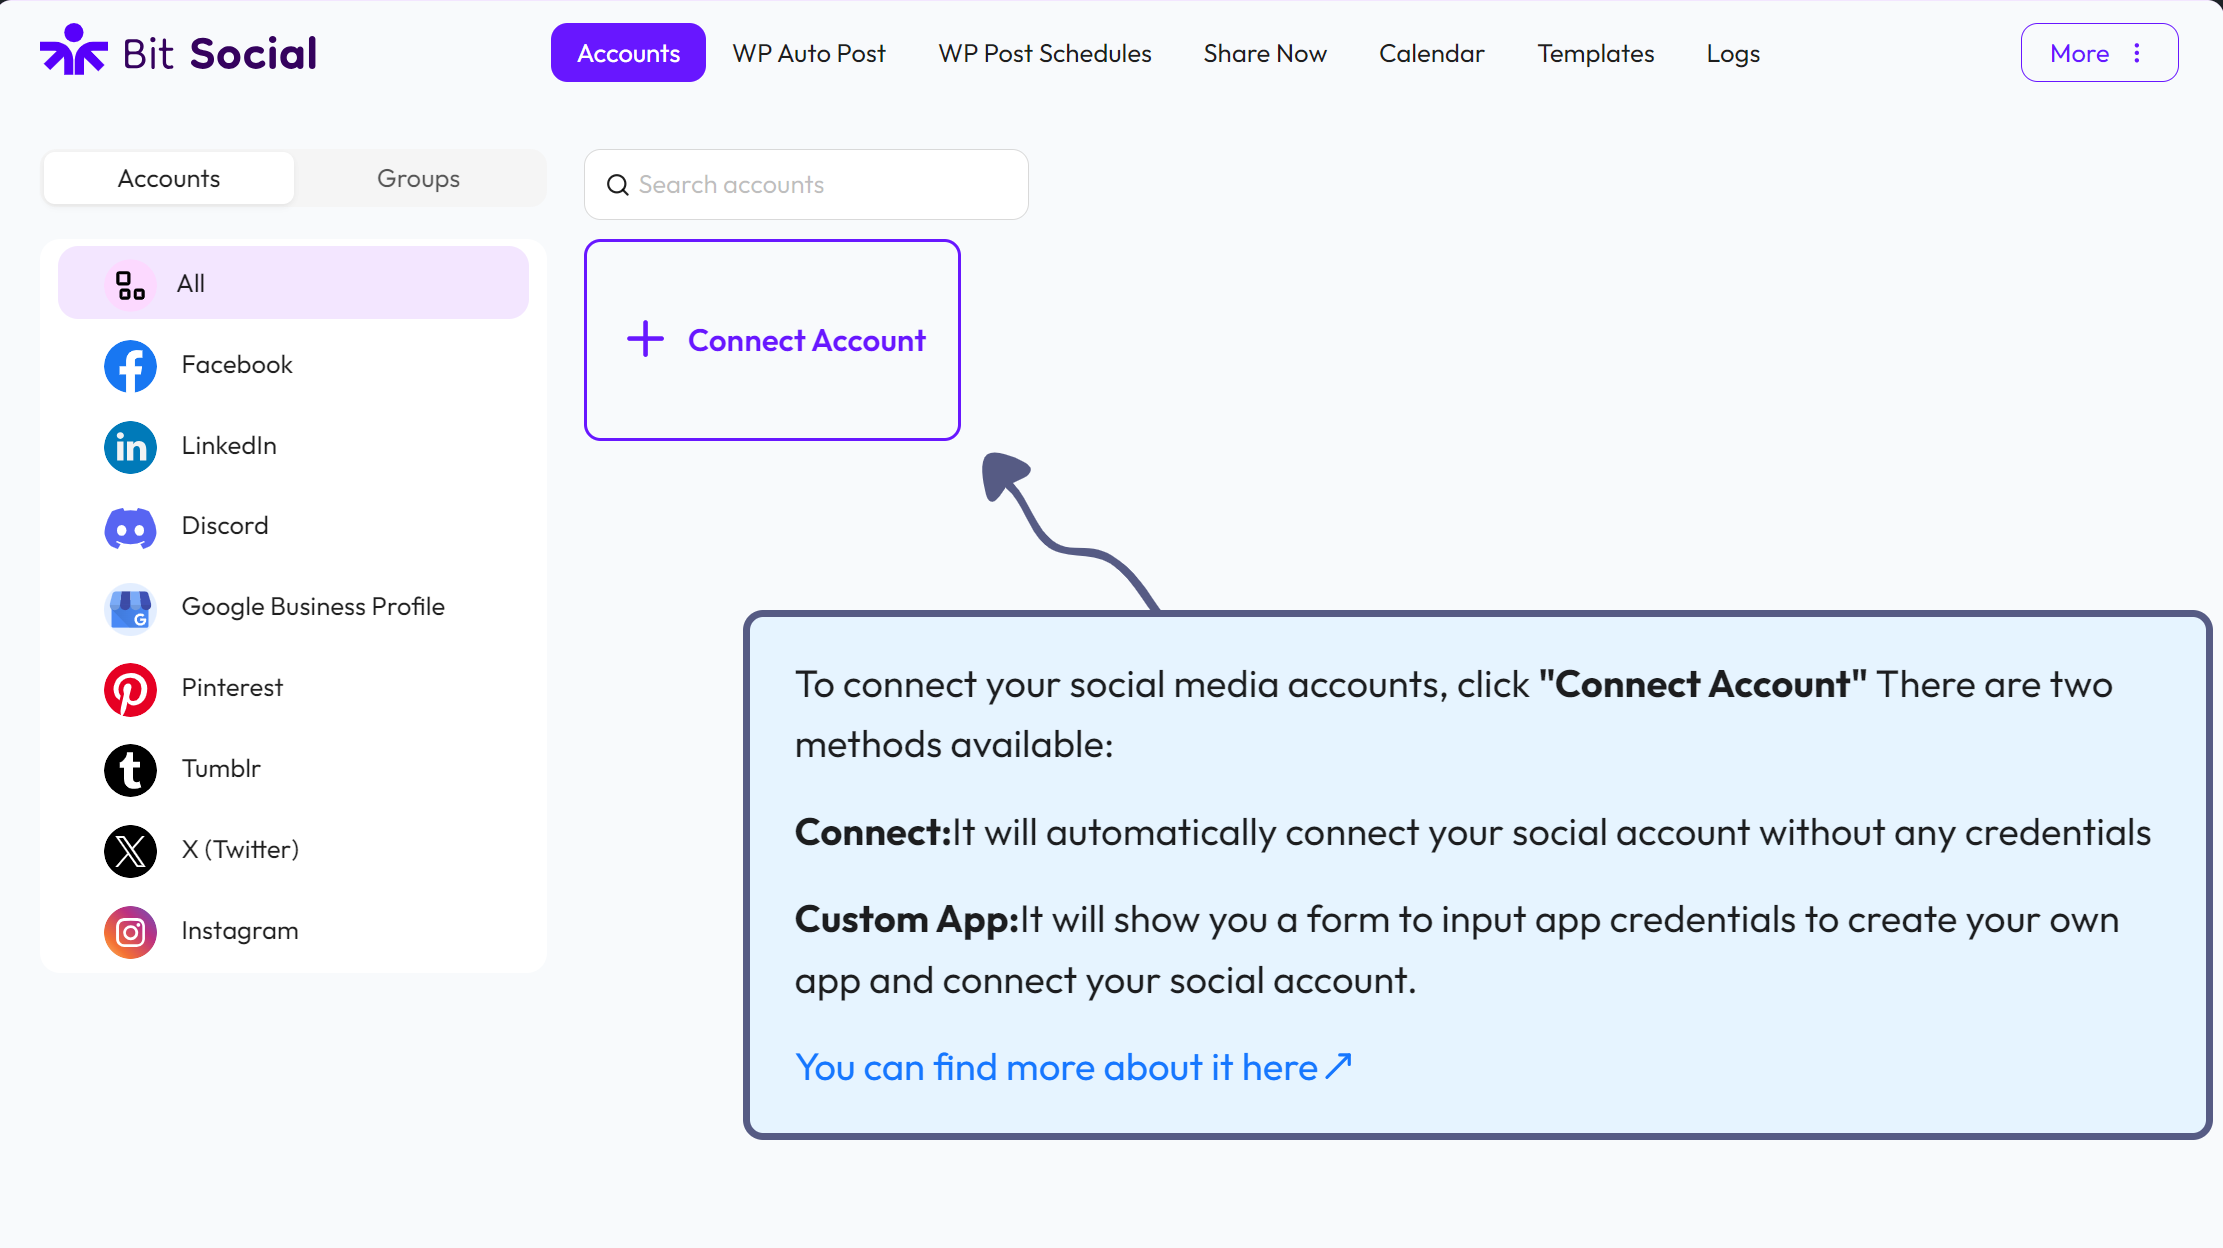Viewport: 2223px width, 1248px height.
Task: Switch to the Accounts sidebar tab
Action: point(169,179)
